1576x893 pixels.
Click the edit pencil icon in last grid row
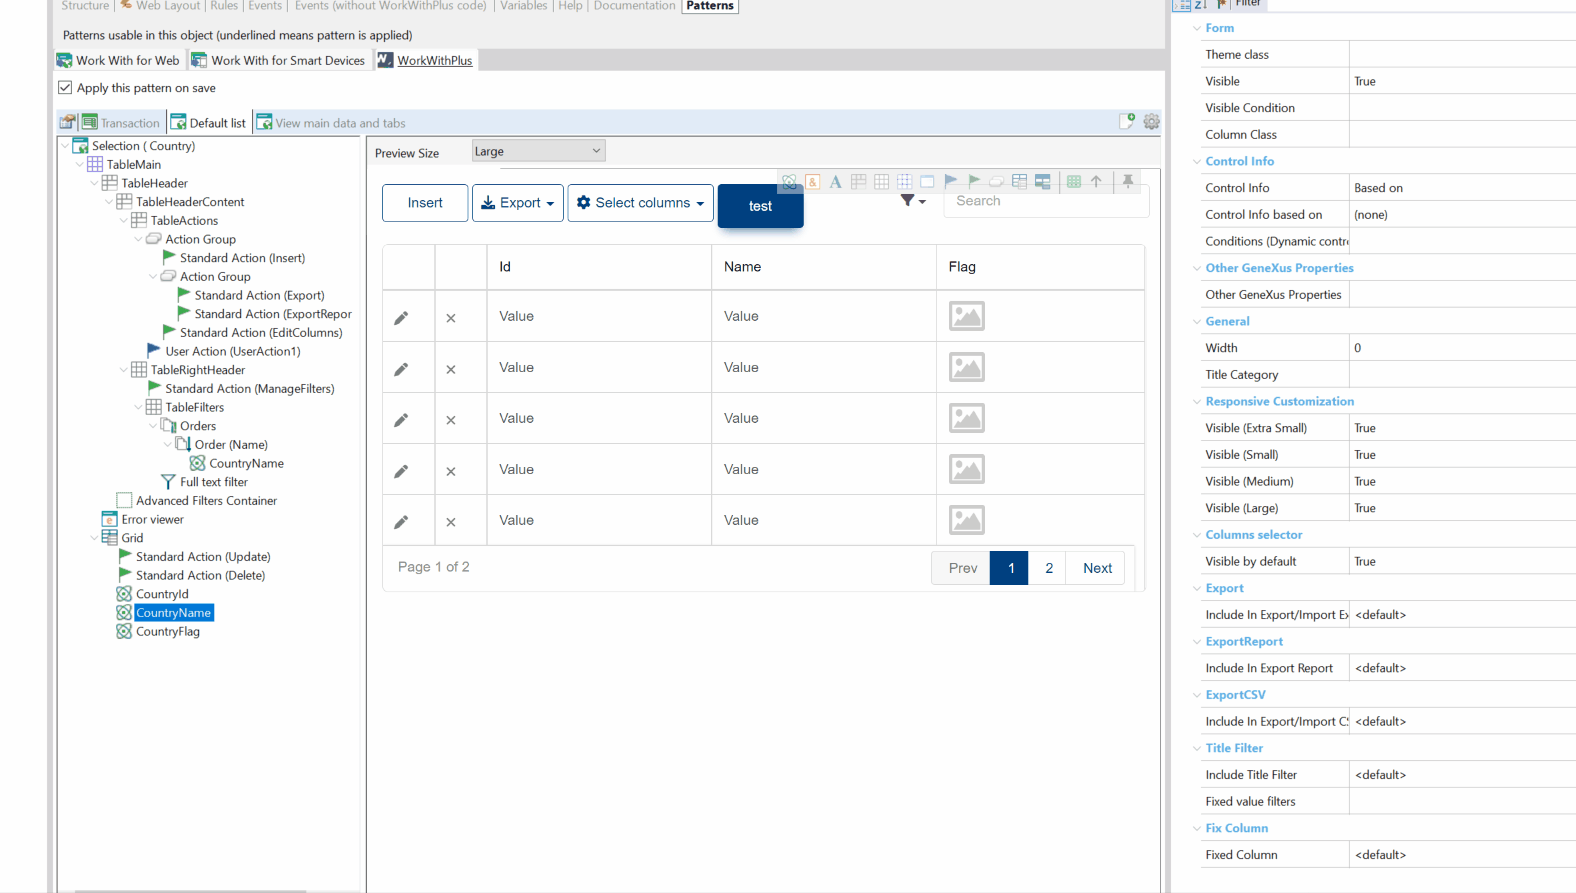[x=401, y=522]
